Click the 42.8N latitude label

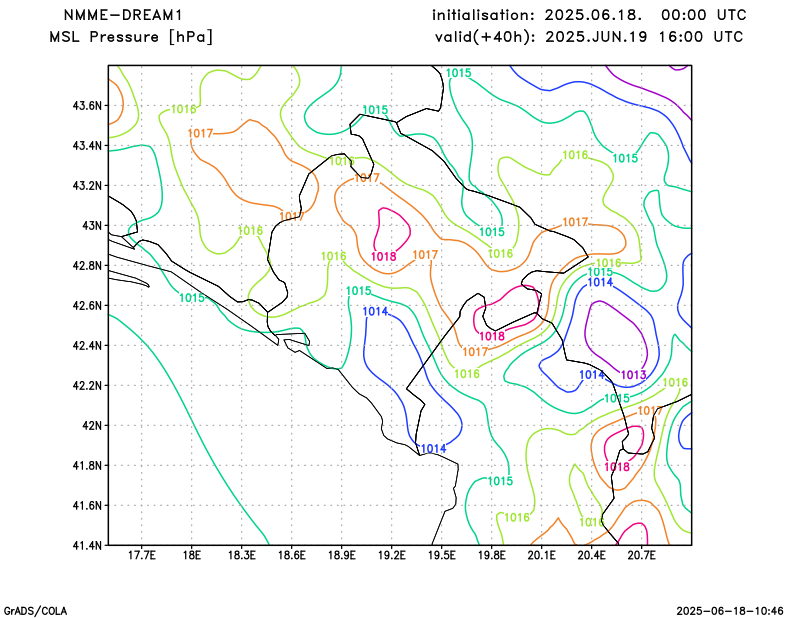point(87,265)
